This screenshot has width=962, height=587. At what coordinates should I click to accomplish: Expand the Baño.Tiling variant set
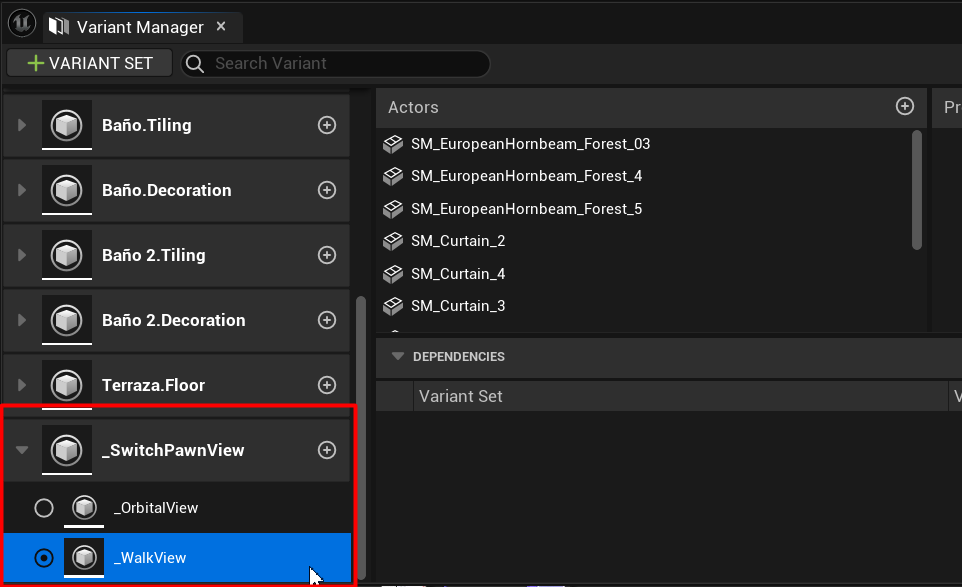[22, 125]
